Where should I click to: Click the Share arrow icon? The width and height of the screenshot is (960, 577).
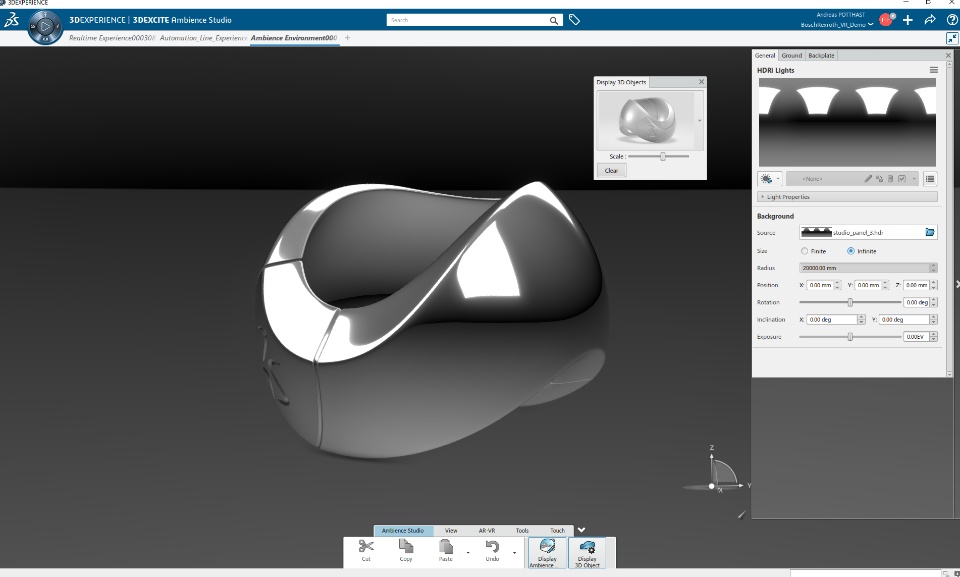[930, 20]
